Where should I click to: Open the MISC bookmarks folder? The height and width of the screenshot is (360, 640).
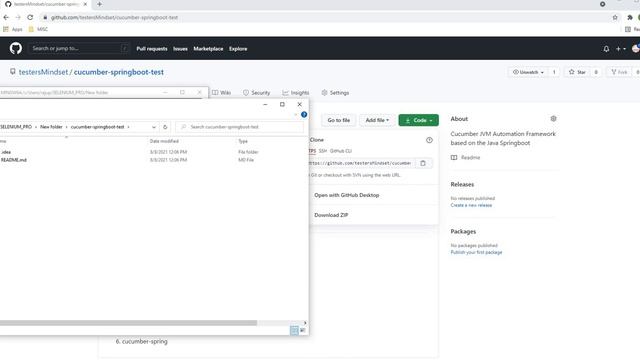coord(38,29)
